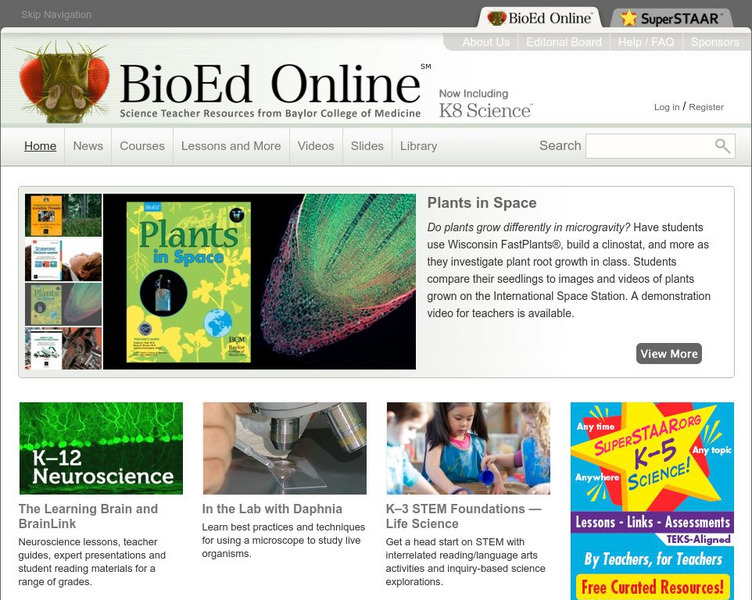Open the Help / FAQ link
752x600 pixels.
(x=646, y=42)
